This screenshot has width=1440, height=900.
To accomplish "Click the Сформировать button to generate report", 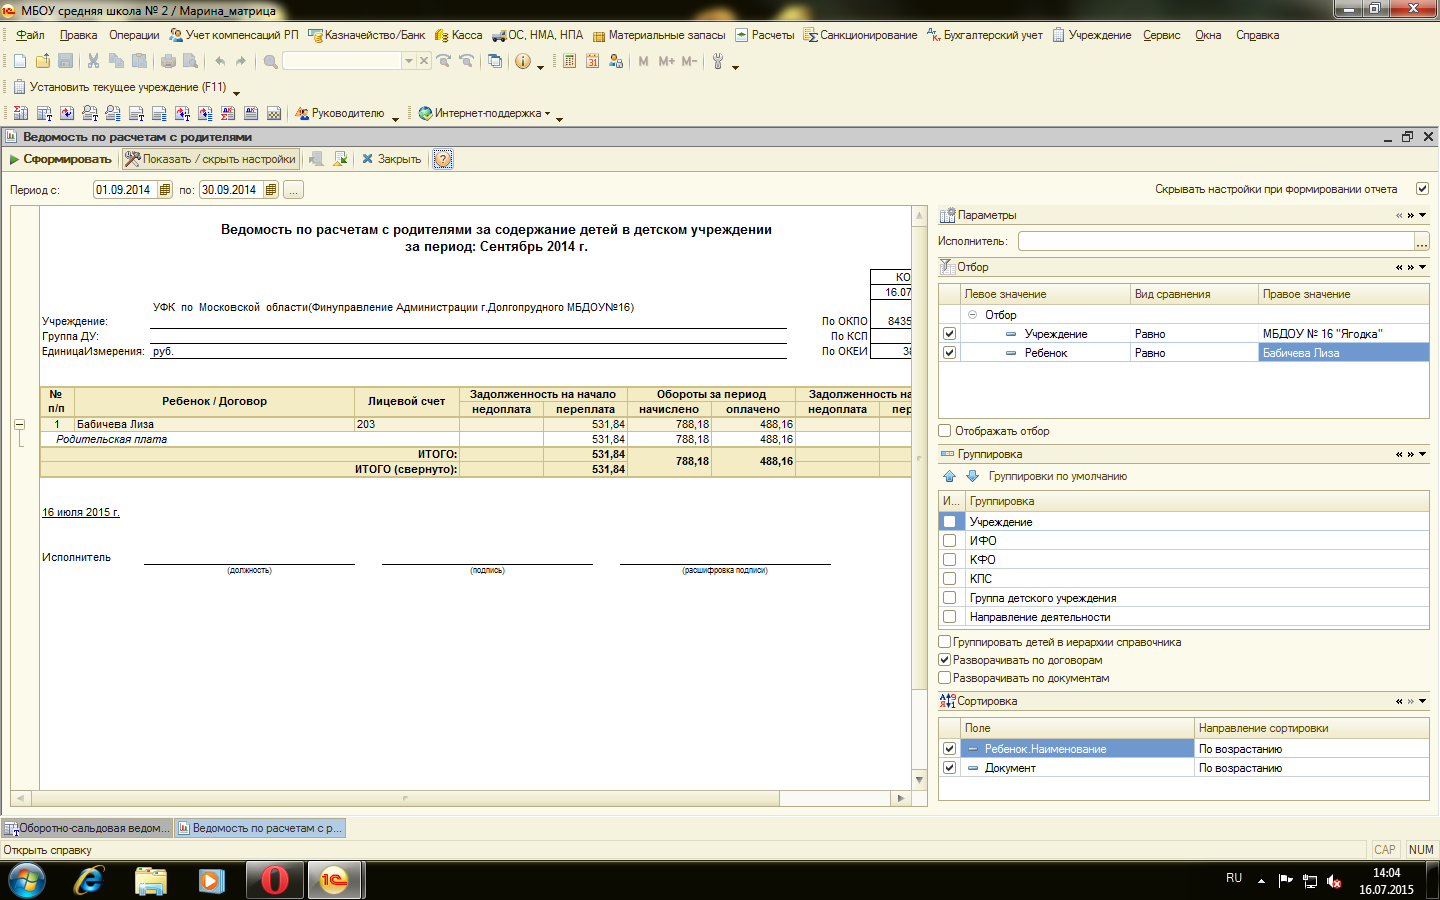I will [x=60, y=159].
